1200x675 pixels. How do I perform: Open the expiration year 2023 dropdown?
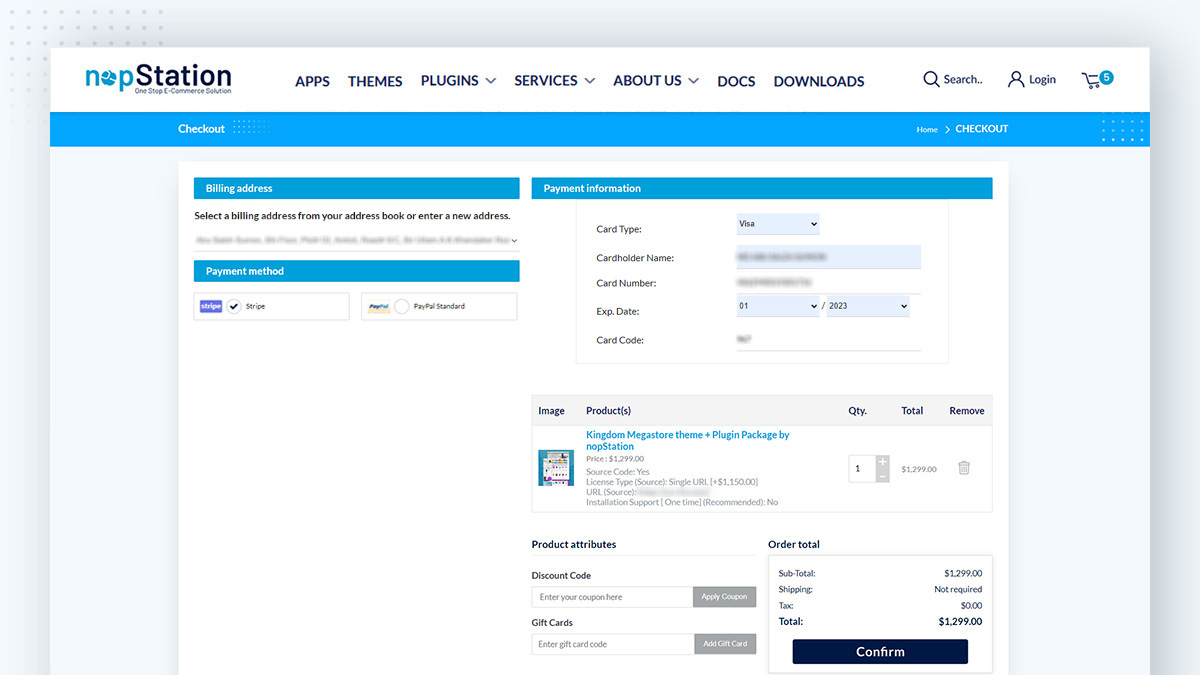[x=868, y=306]
